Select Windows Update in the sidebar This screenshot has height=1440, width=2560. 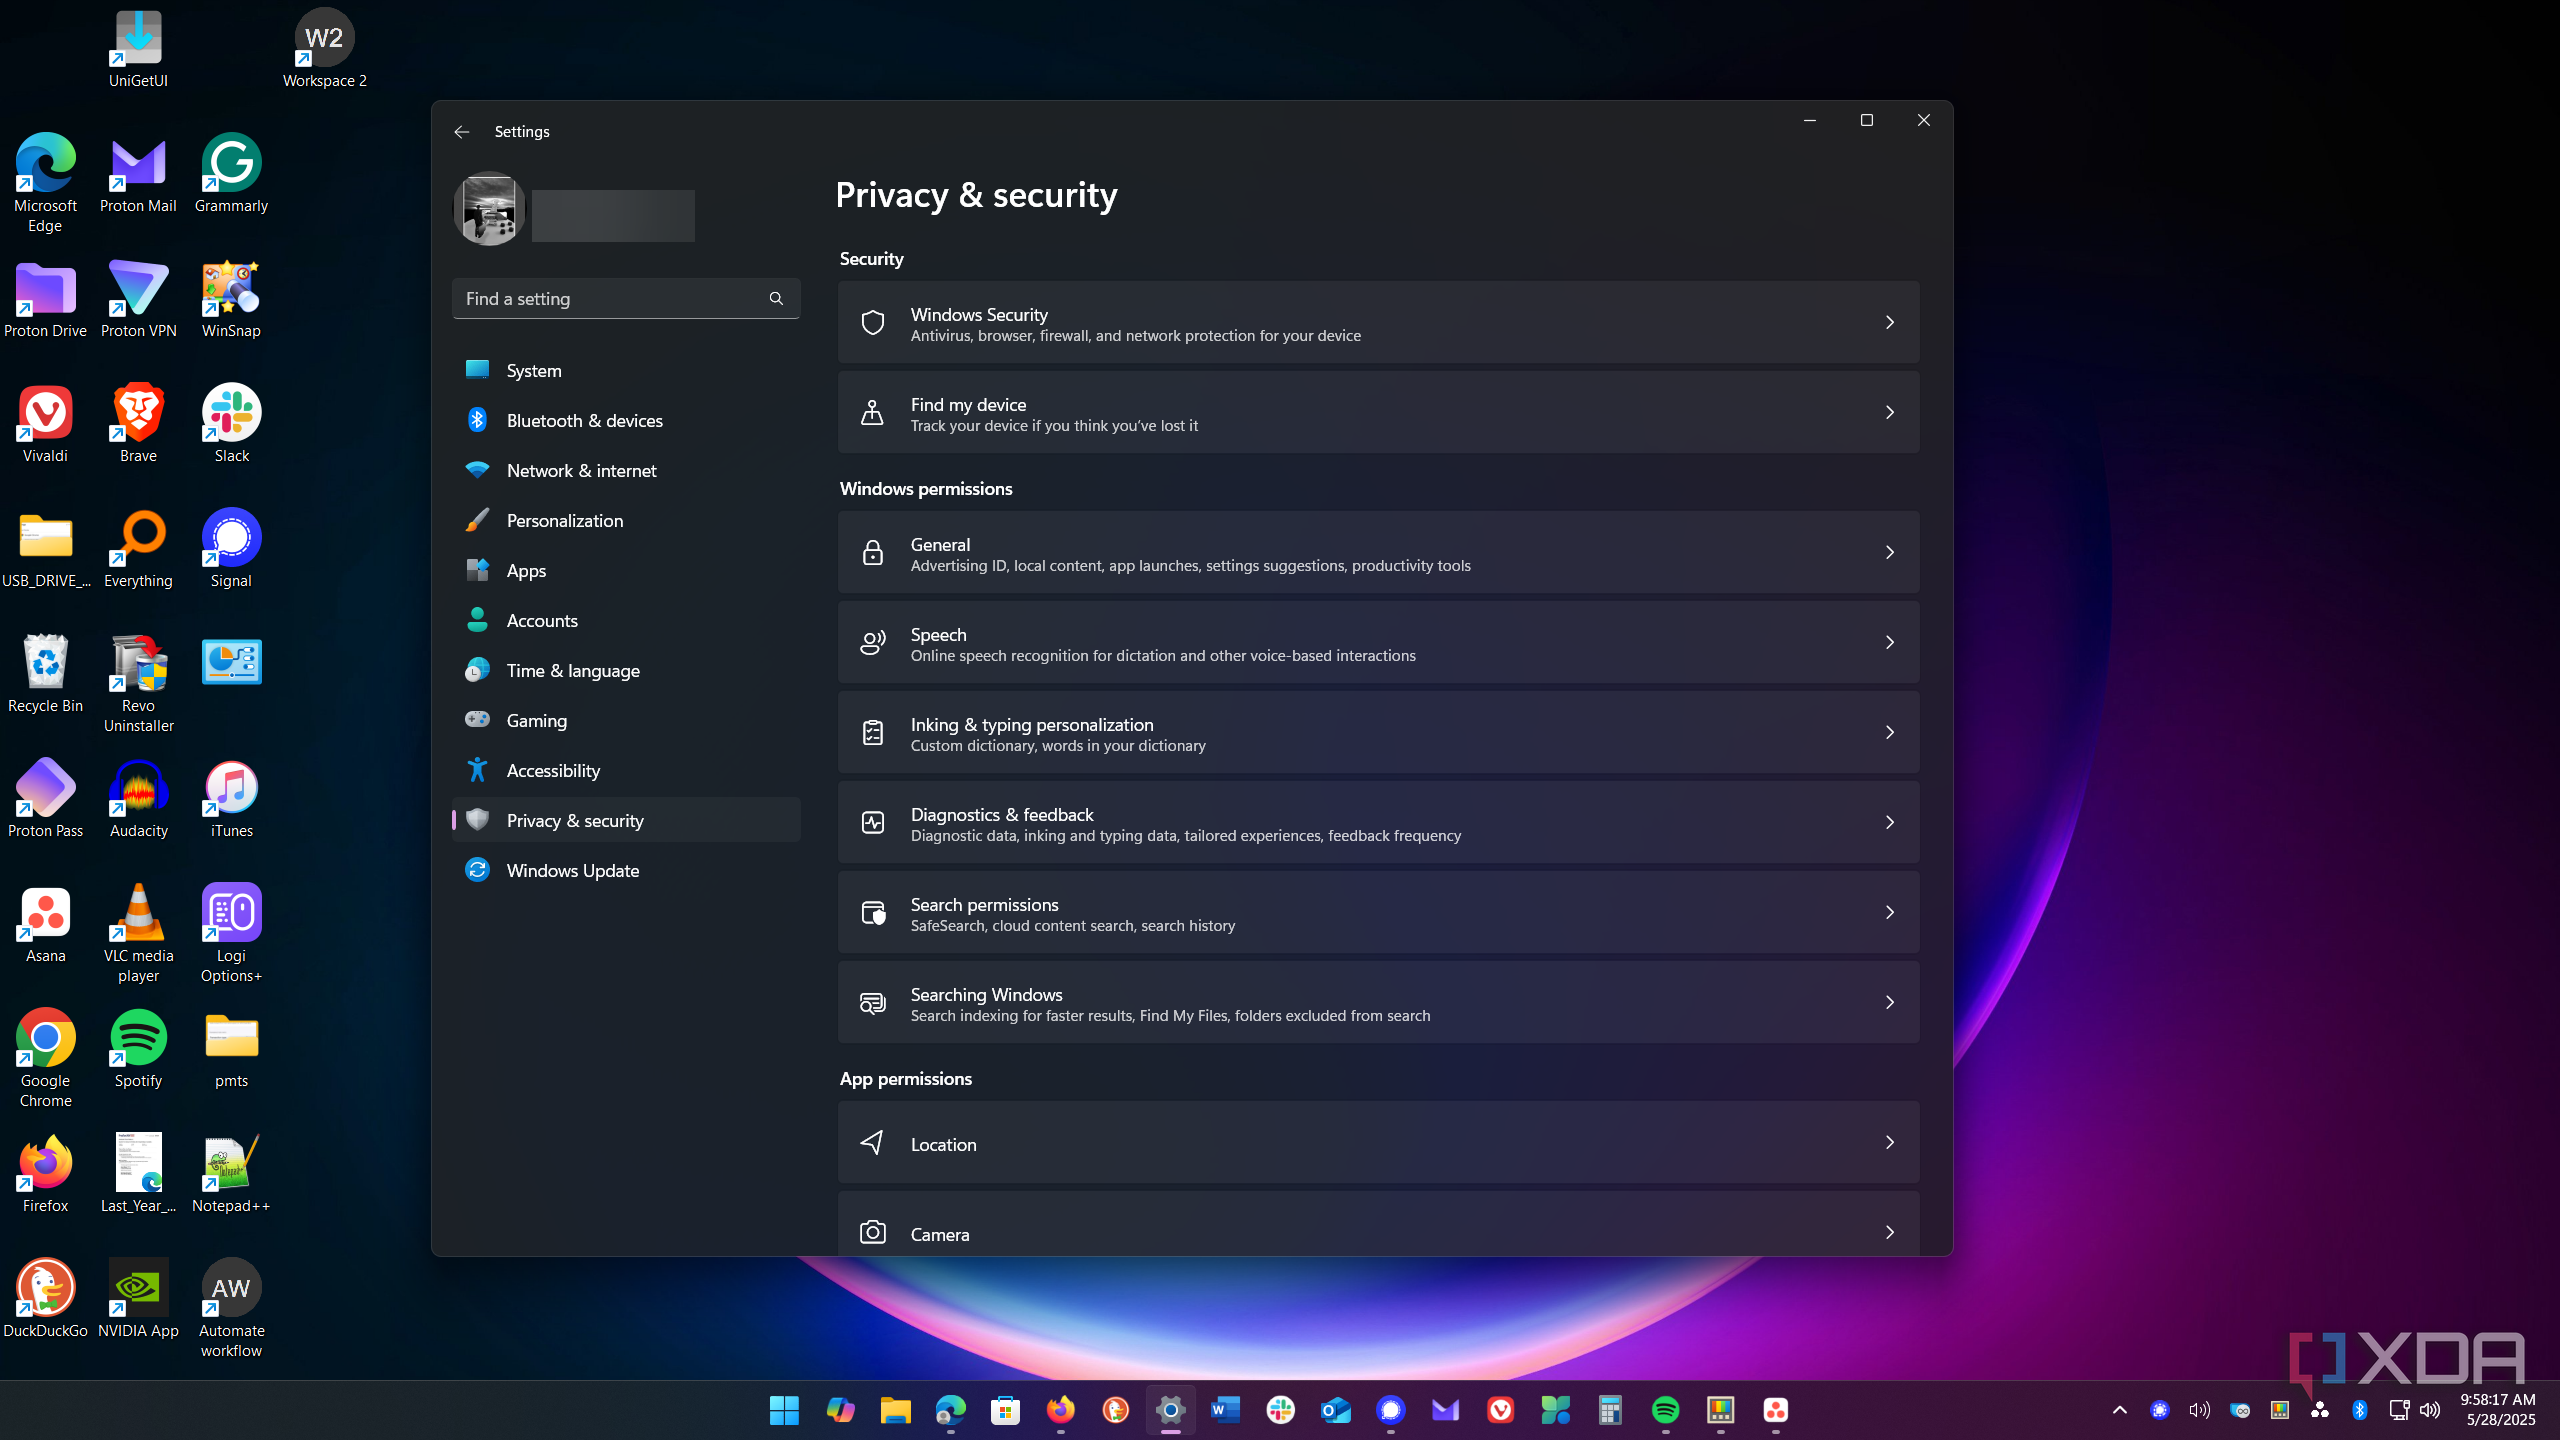pyautogui.click(x=626, y=870)
